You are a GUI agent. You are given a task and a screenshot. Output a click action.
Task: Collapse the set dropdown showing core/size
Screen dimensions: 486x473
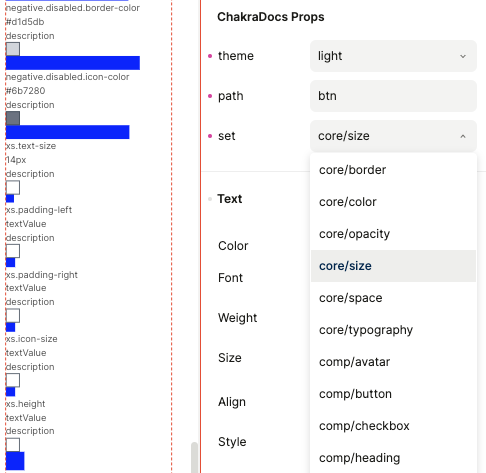pos(393,136)
